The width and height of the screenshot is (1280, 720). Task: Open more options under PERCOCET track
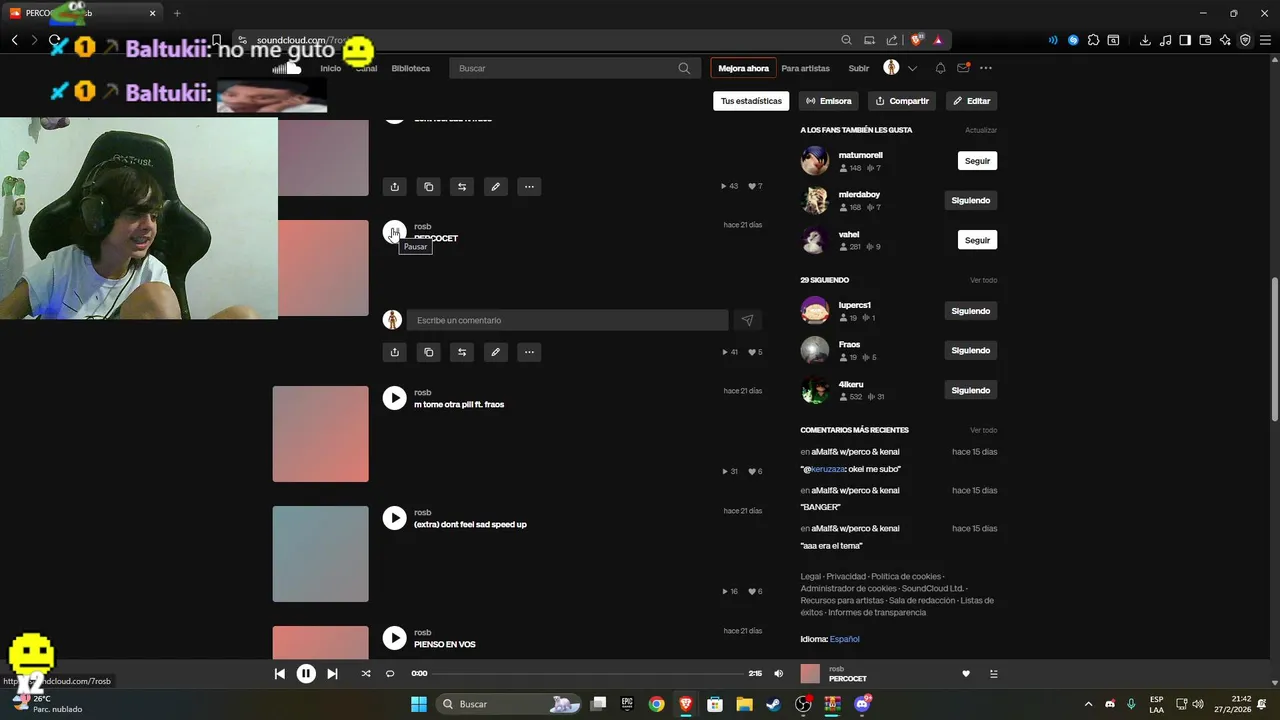[529, 352]
